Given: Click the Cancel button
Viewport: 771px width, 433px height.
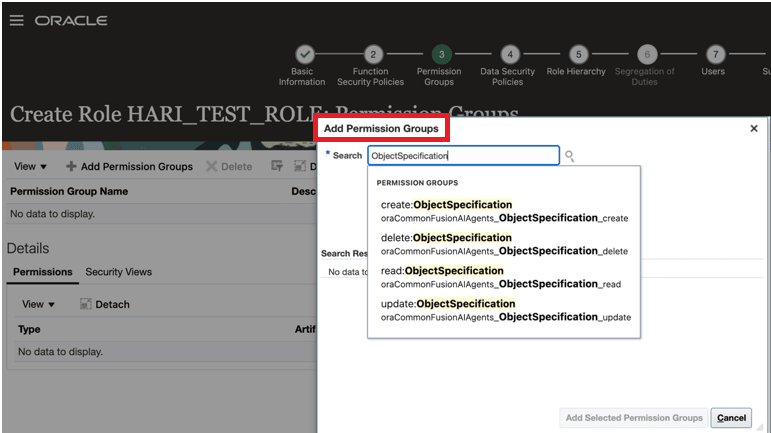Looking at the screenshot, I should 731,418.
